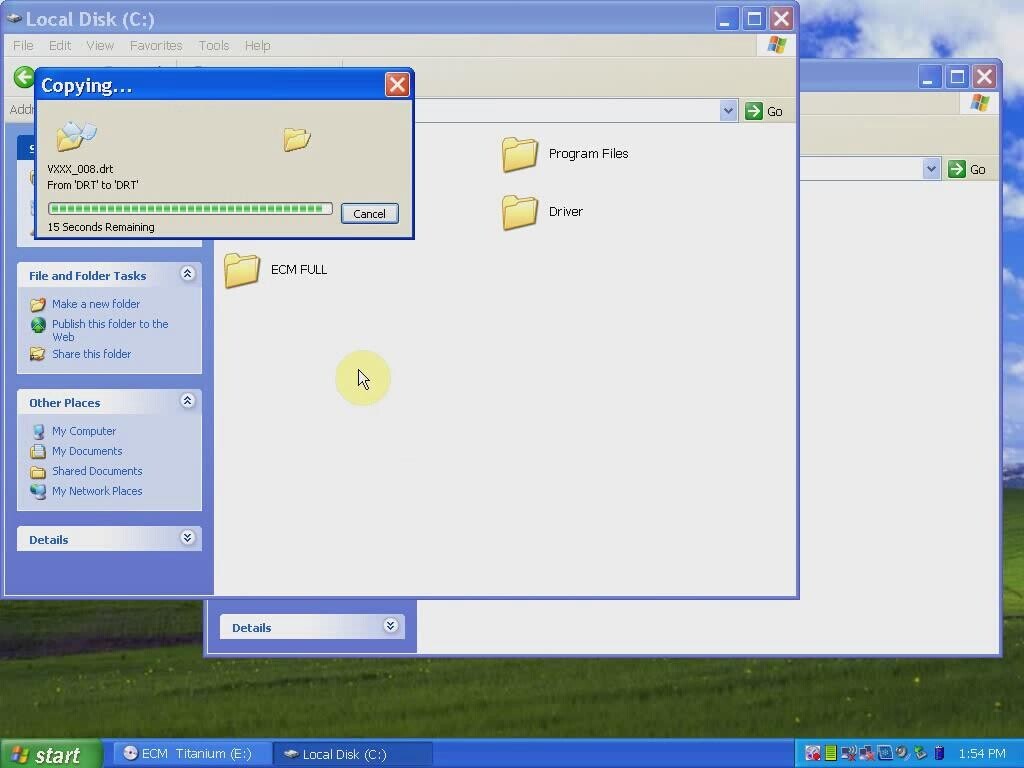The width and height of the screenshot is (1024, 768).
Task: Click the green Back arrow button
Action: 24,77
